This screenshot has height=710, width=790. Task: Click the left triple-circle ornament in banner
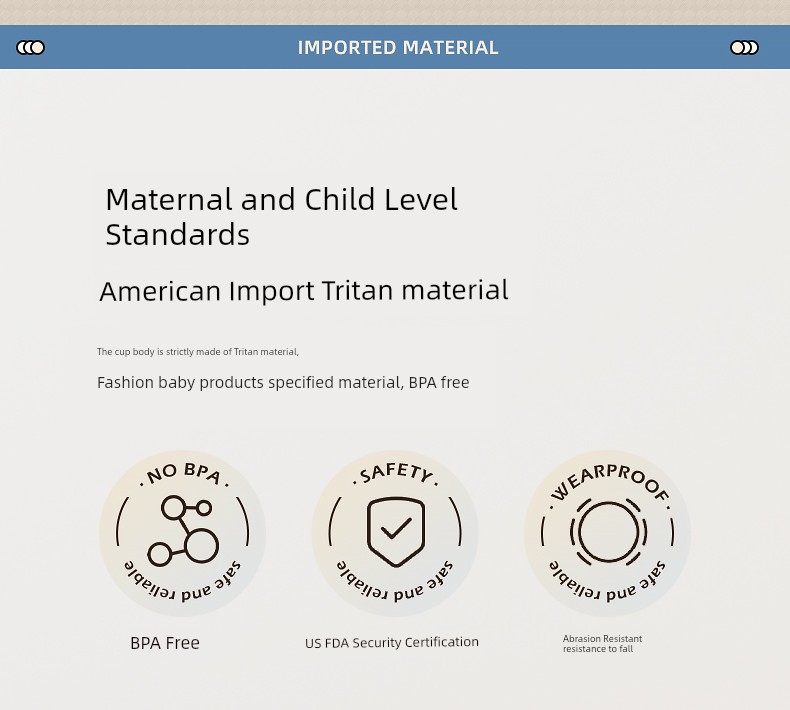[31, 47]
